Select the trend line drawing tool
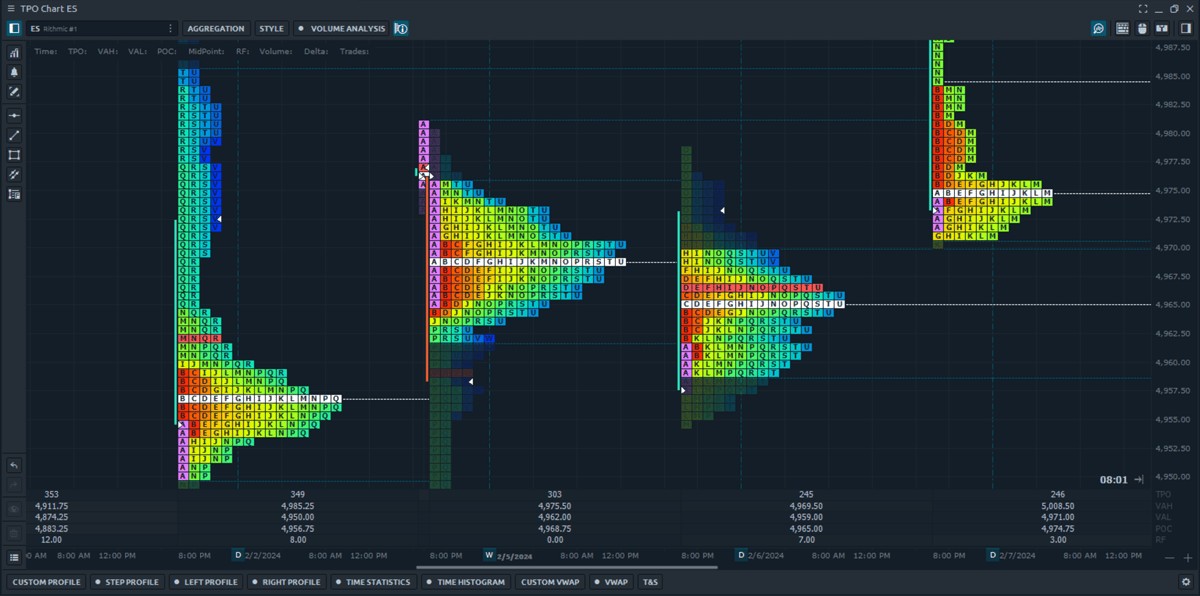1200x596 pixels. (x=14, y=135)
